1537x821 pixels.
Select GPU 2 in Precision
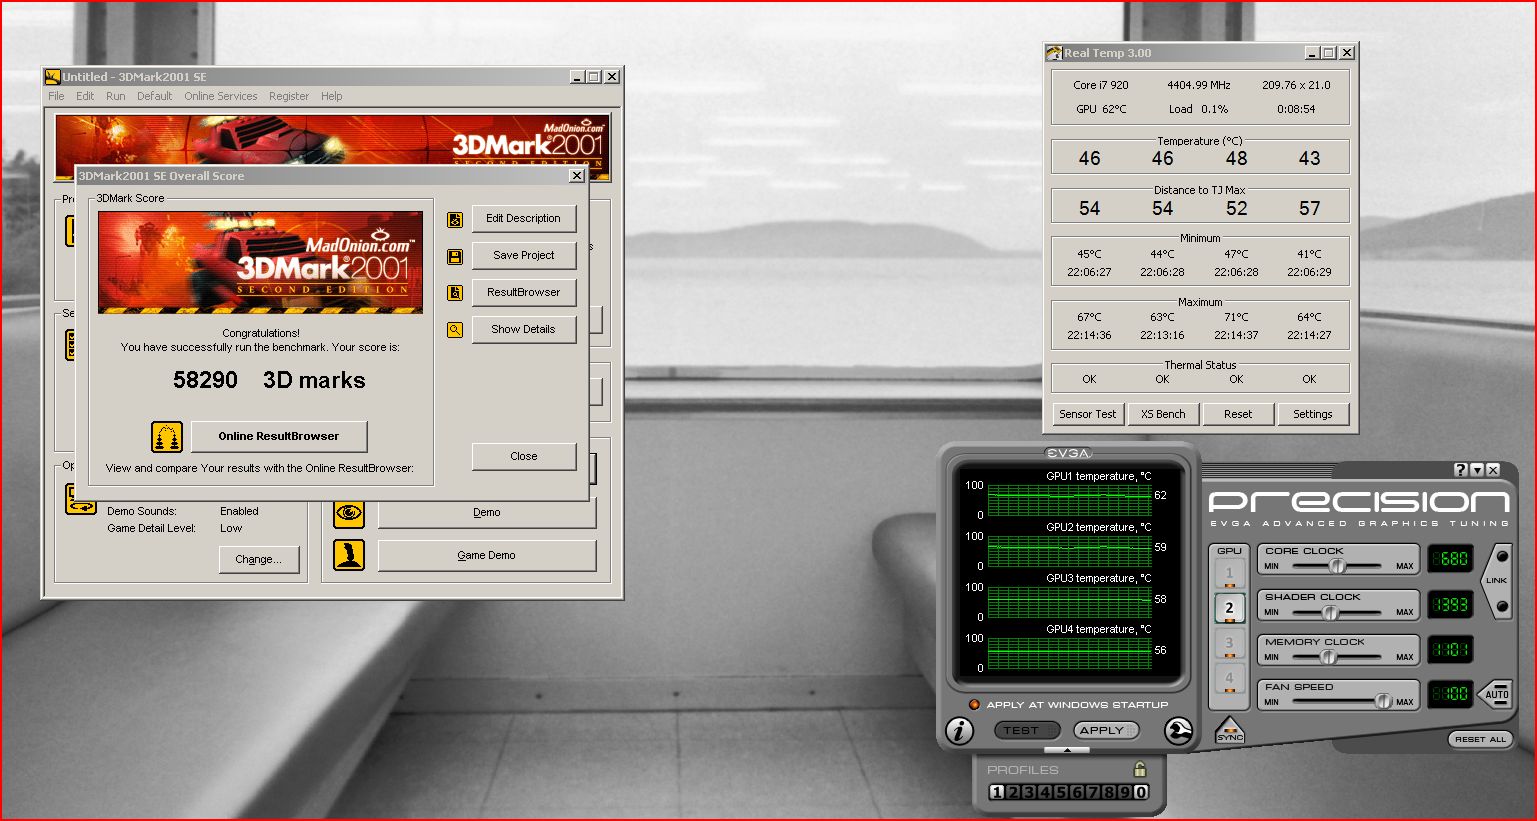pyautogui.click(x=1230, y=608)
